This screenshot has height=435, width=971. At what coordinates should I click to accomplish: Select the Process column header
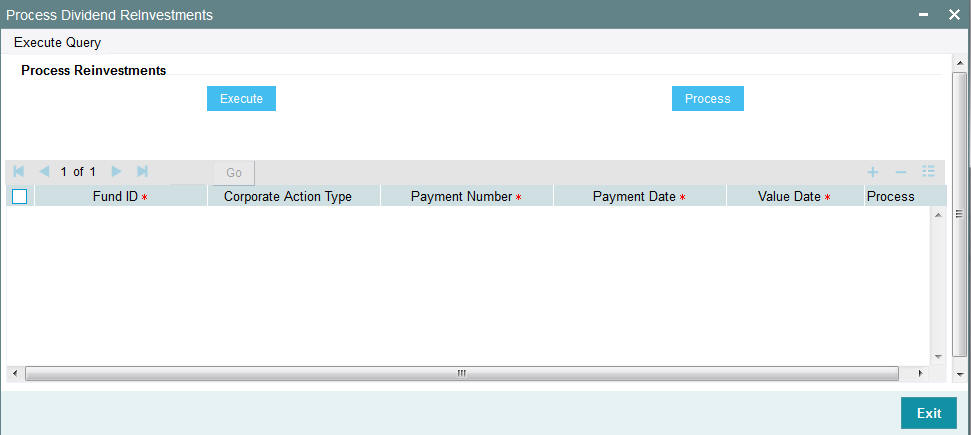point(905,196)
